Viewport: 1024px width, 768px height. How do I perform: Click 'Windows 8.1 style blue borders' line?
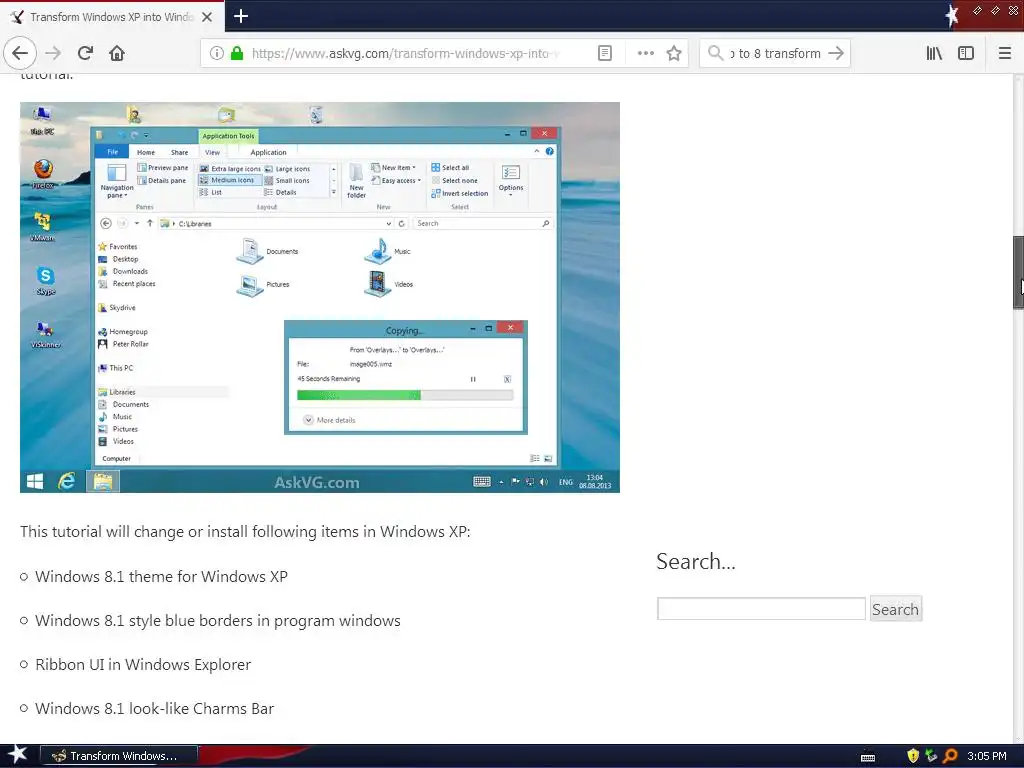tap(217, 621)
